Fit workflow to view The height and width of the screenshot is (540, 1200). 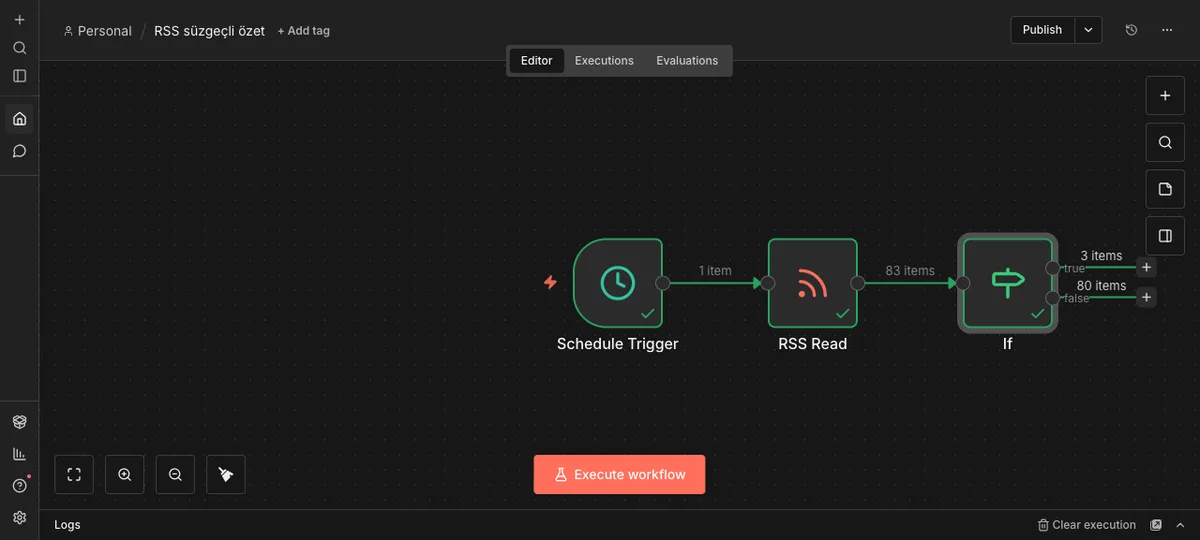point(74,475)
